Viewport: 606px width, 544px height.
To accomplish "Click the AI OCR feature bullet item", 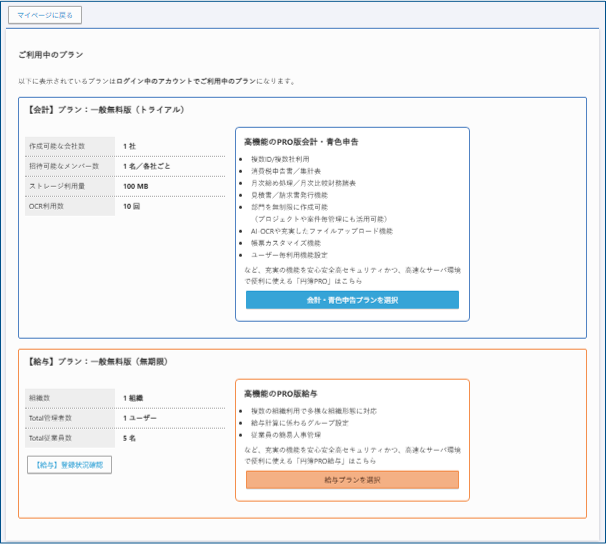I will click(x=322, y=230).
